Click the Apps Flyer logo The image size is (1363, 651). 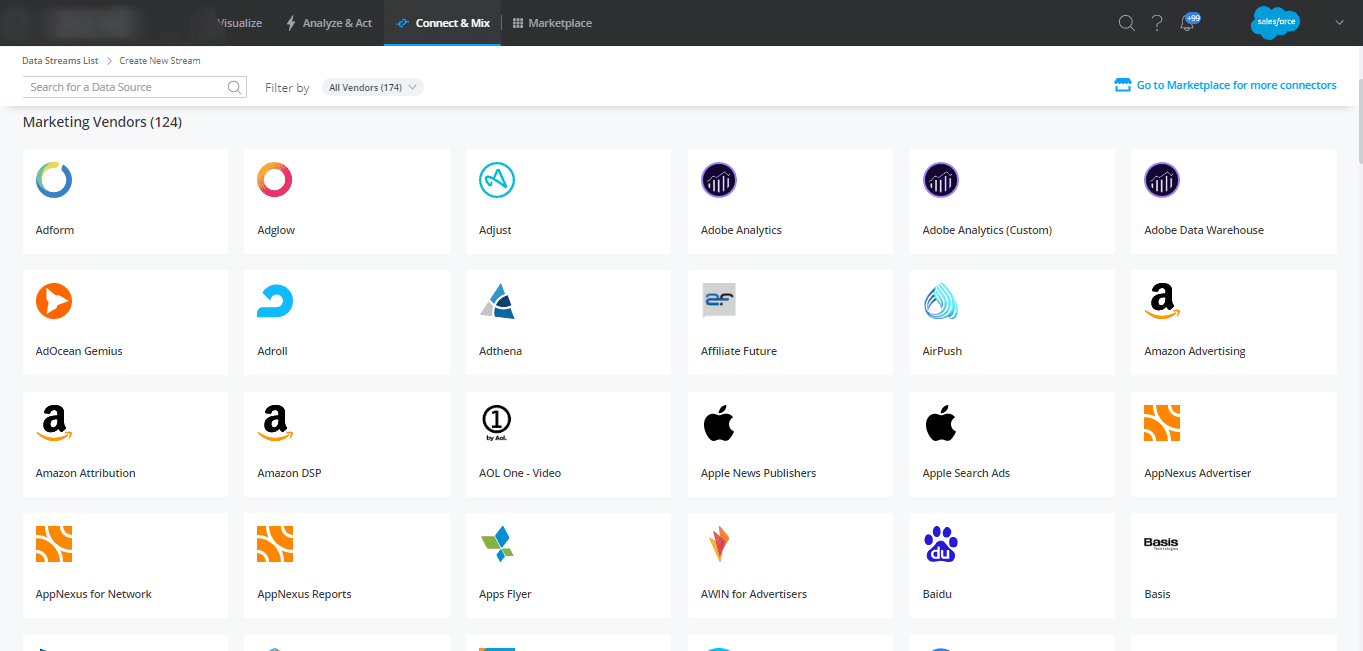click(497, 544)
